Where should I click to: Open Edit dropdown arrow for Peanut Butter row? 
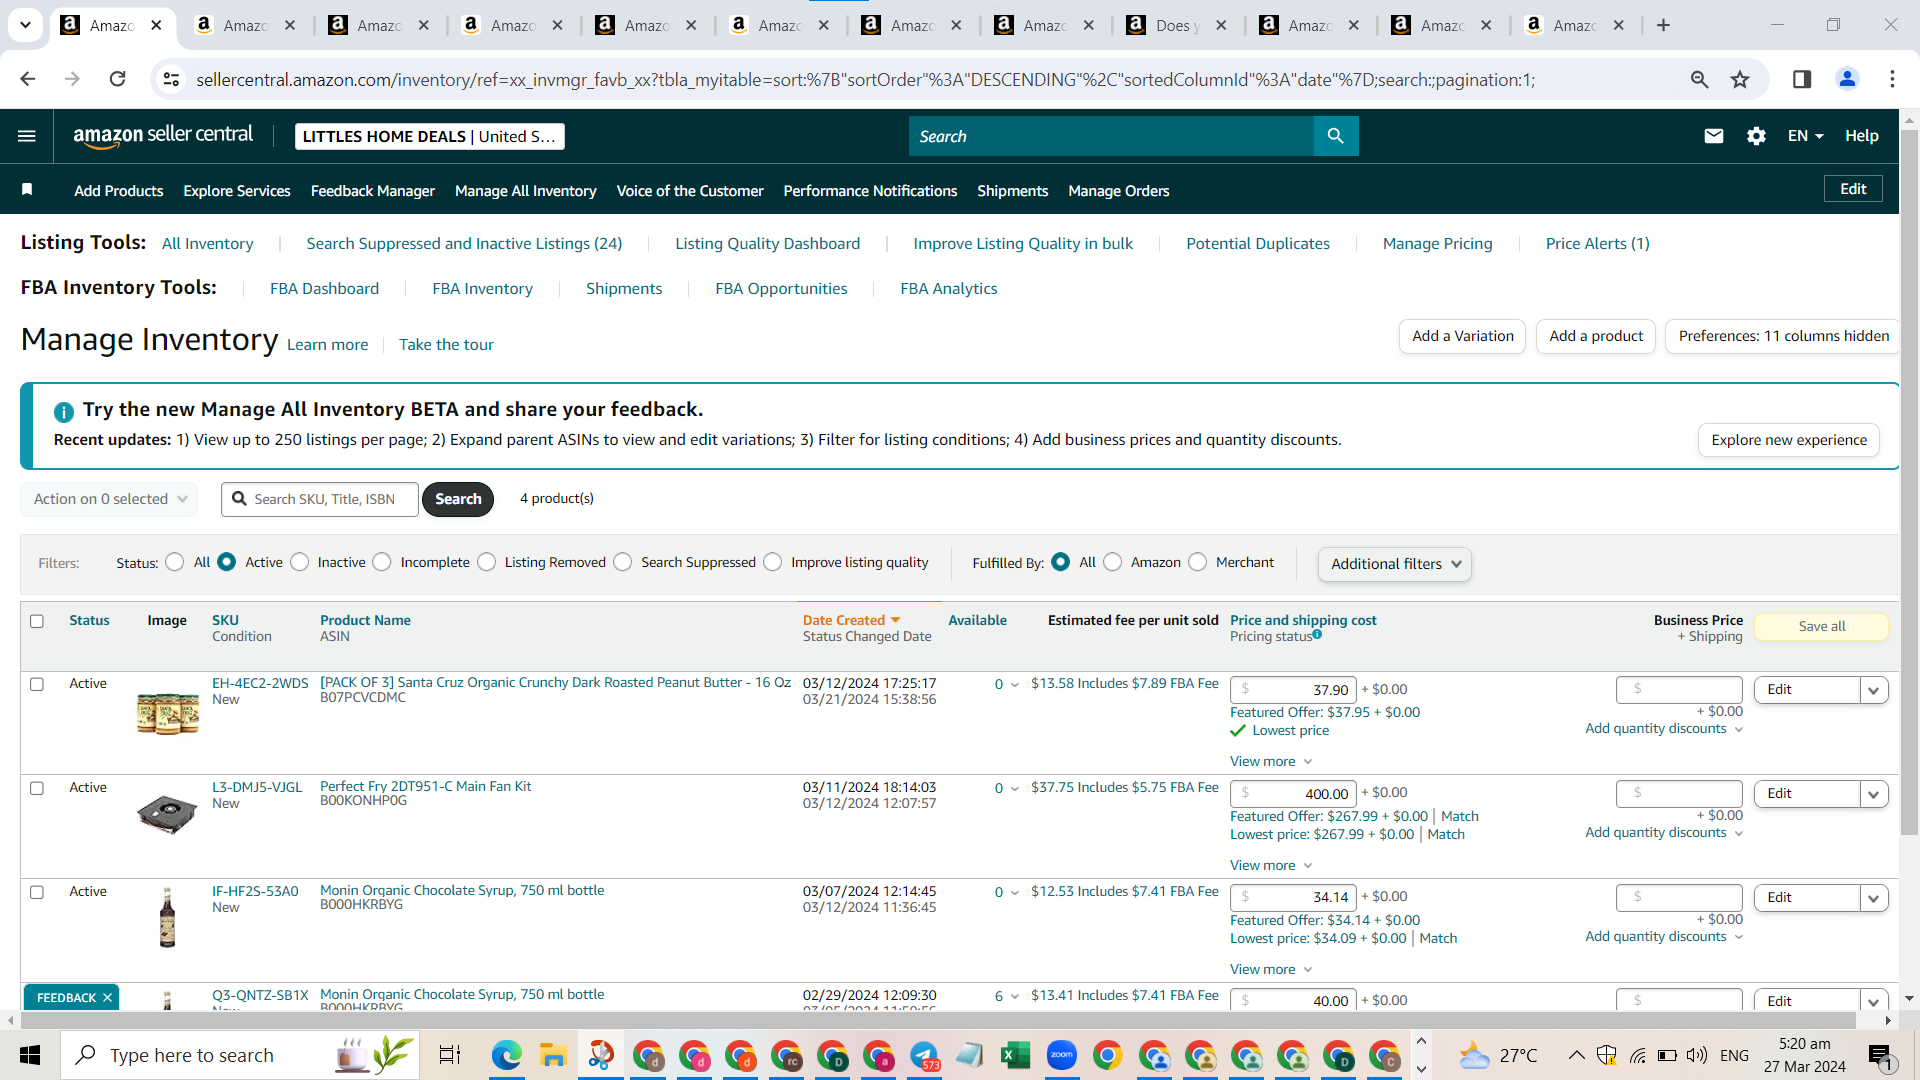tap(1873, 690)
